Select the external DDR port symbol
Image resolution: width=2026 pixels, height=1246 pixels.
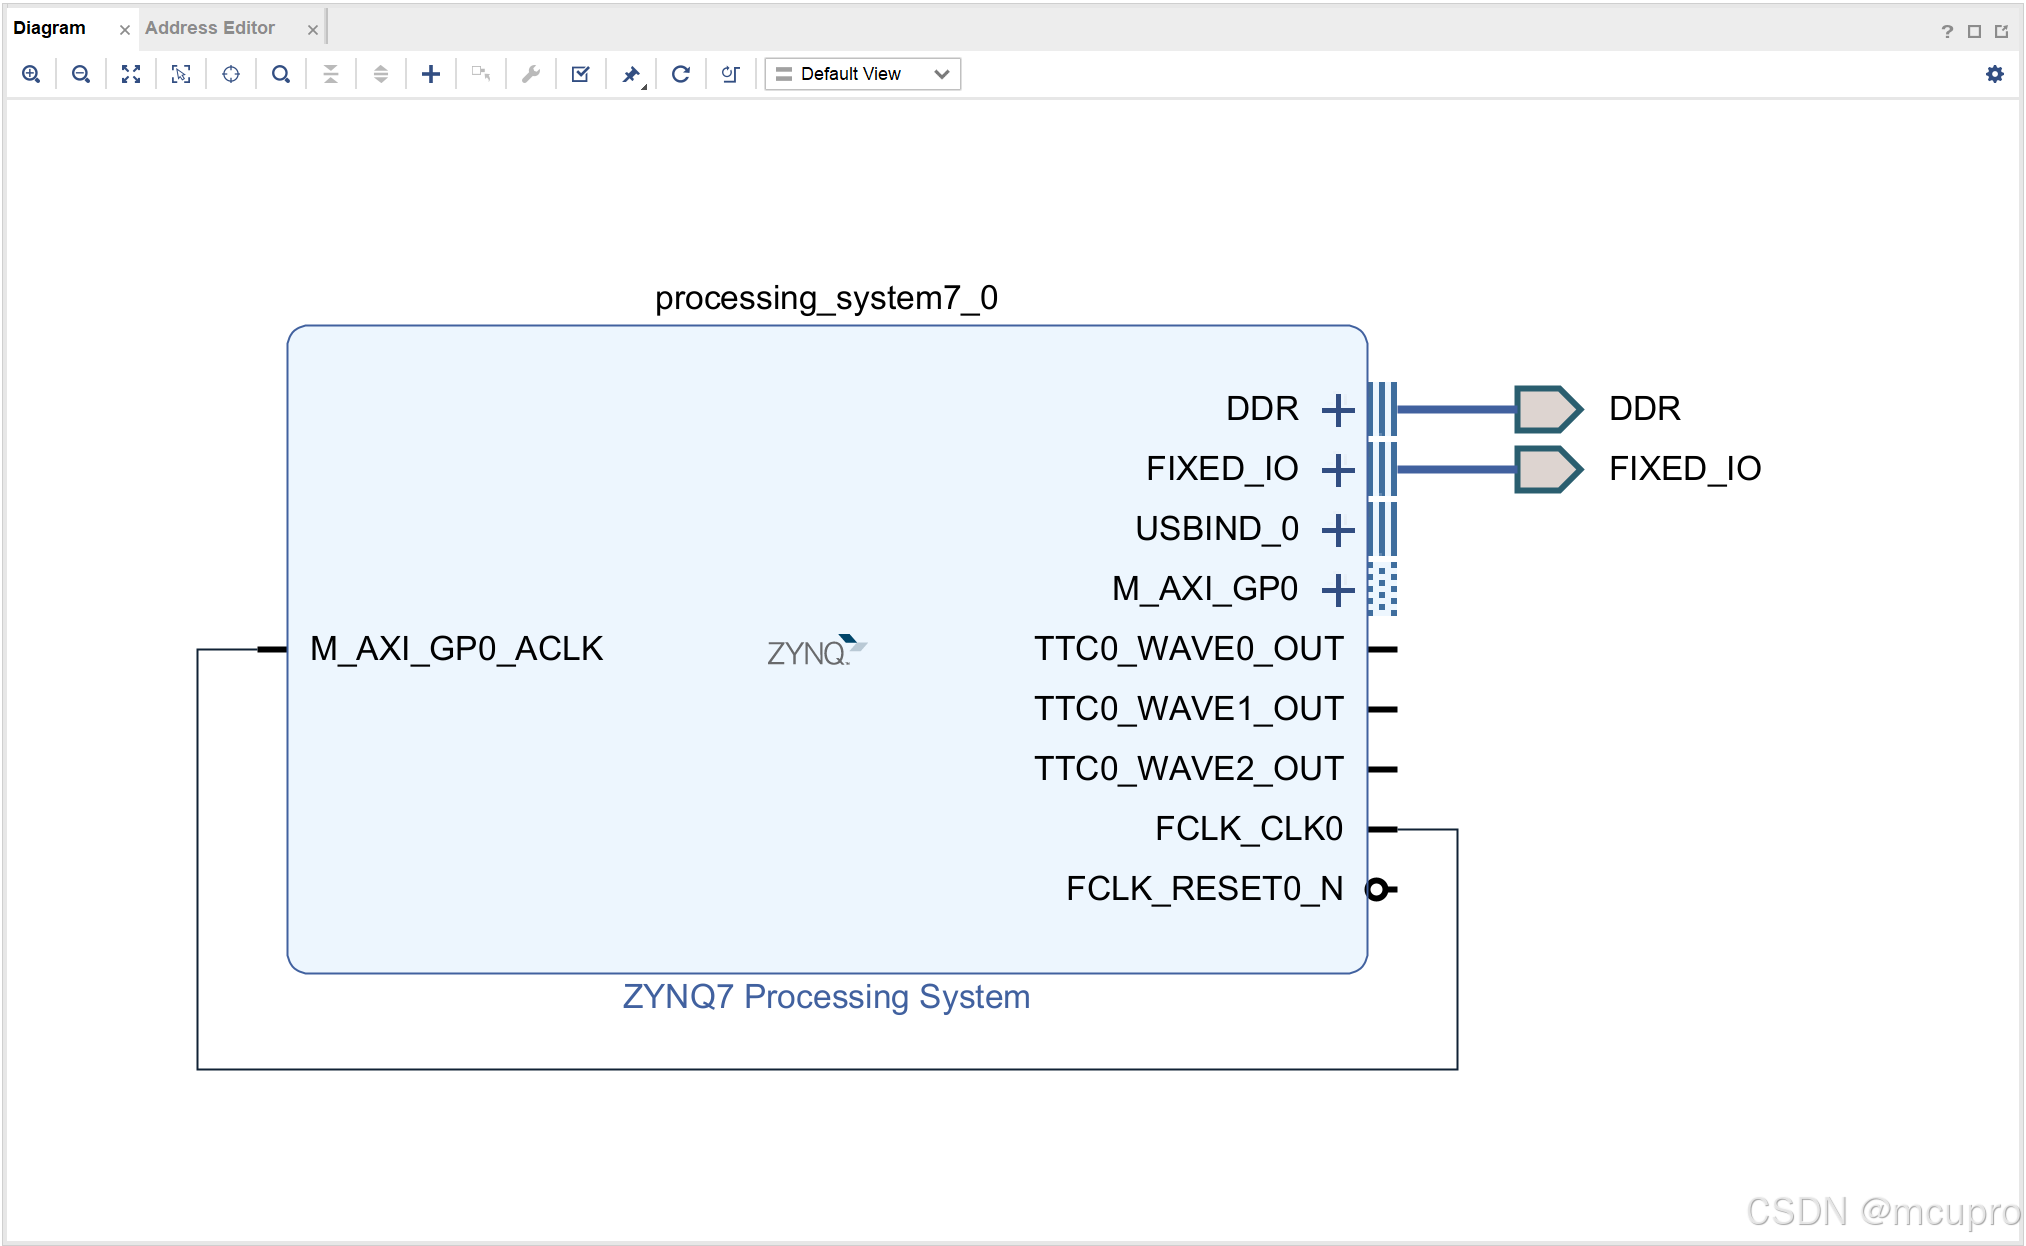coord(1547,409)
